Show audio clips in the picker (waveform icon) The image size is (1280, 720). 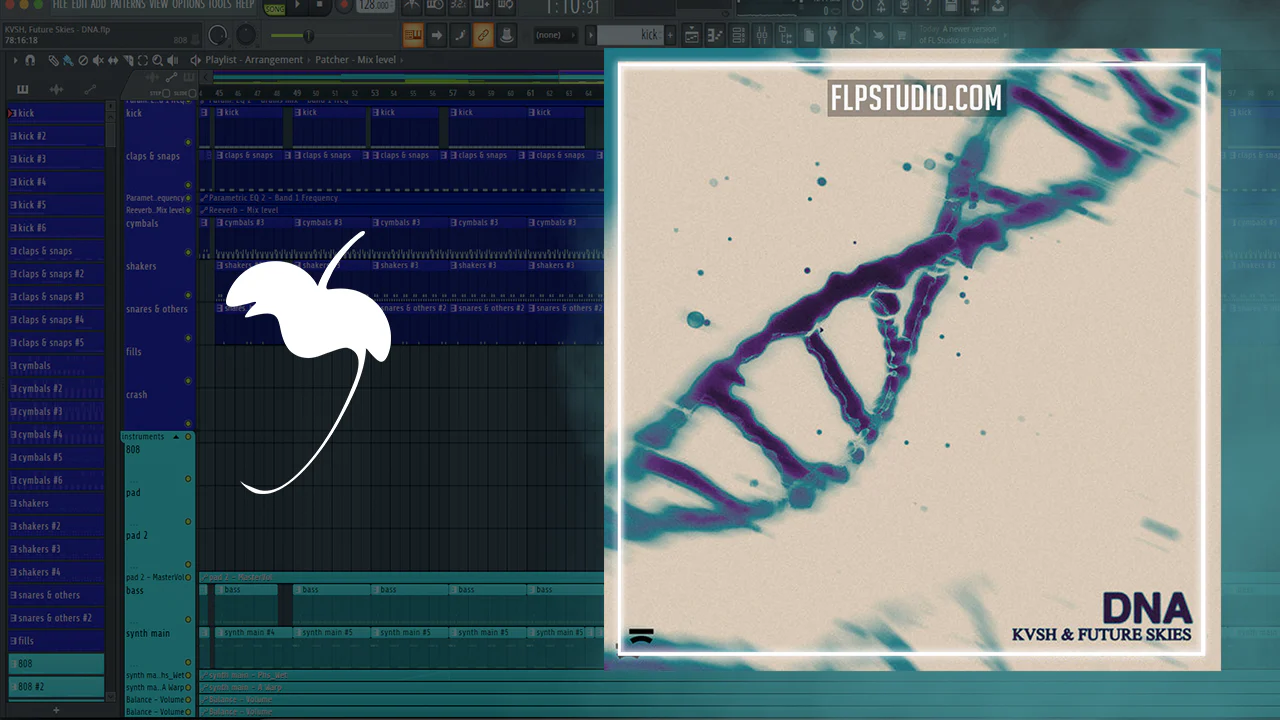(x=56, y=90)
